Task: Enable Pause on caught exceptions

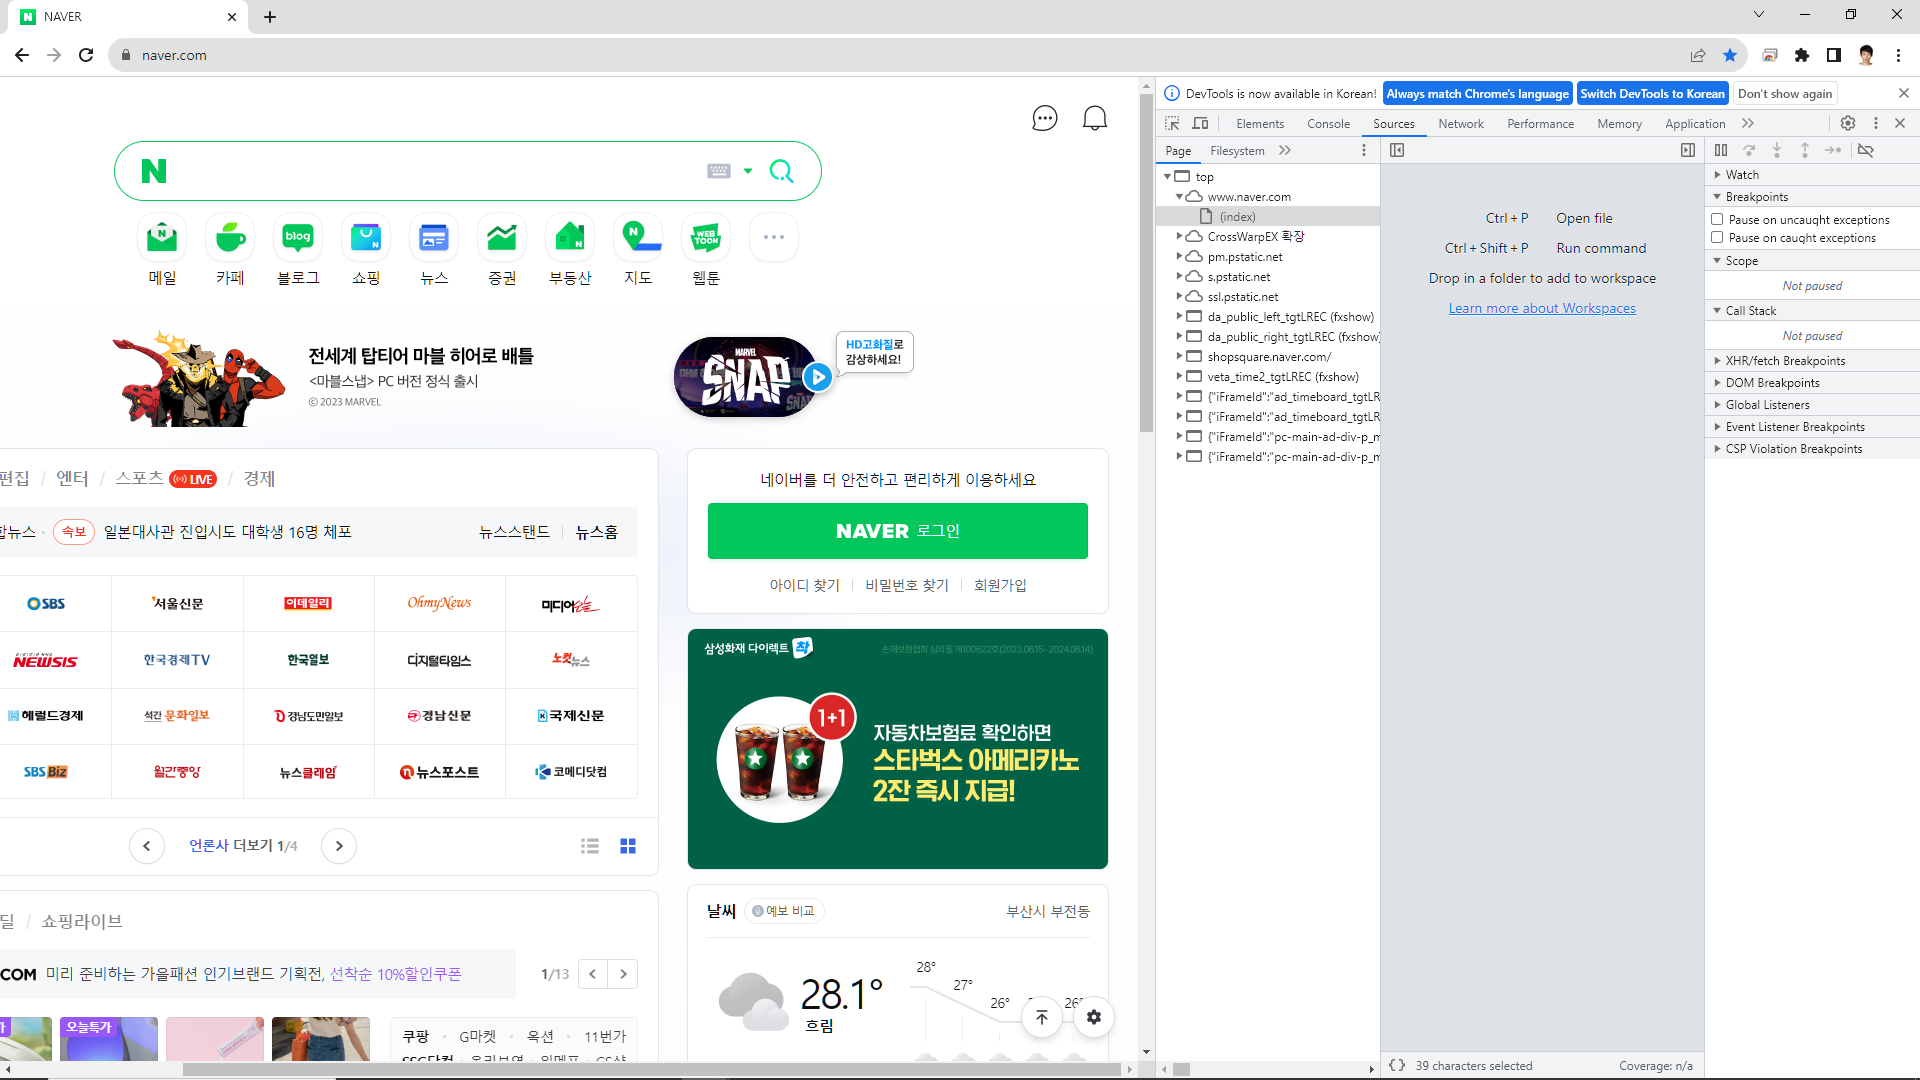Action: (1717, 238)
